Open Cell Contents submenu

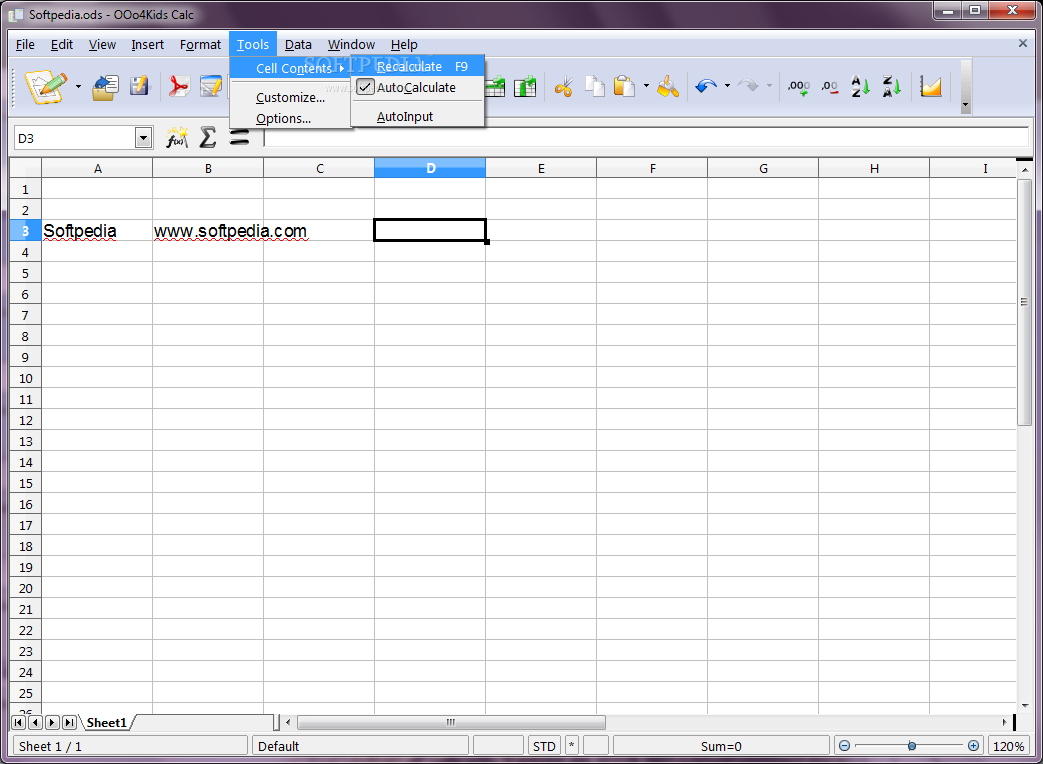coord(291,68)
